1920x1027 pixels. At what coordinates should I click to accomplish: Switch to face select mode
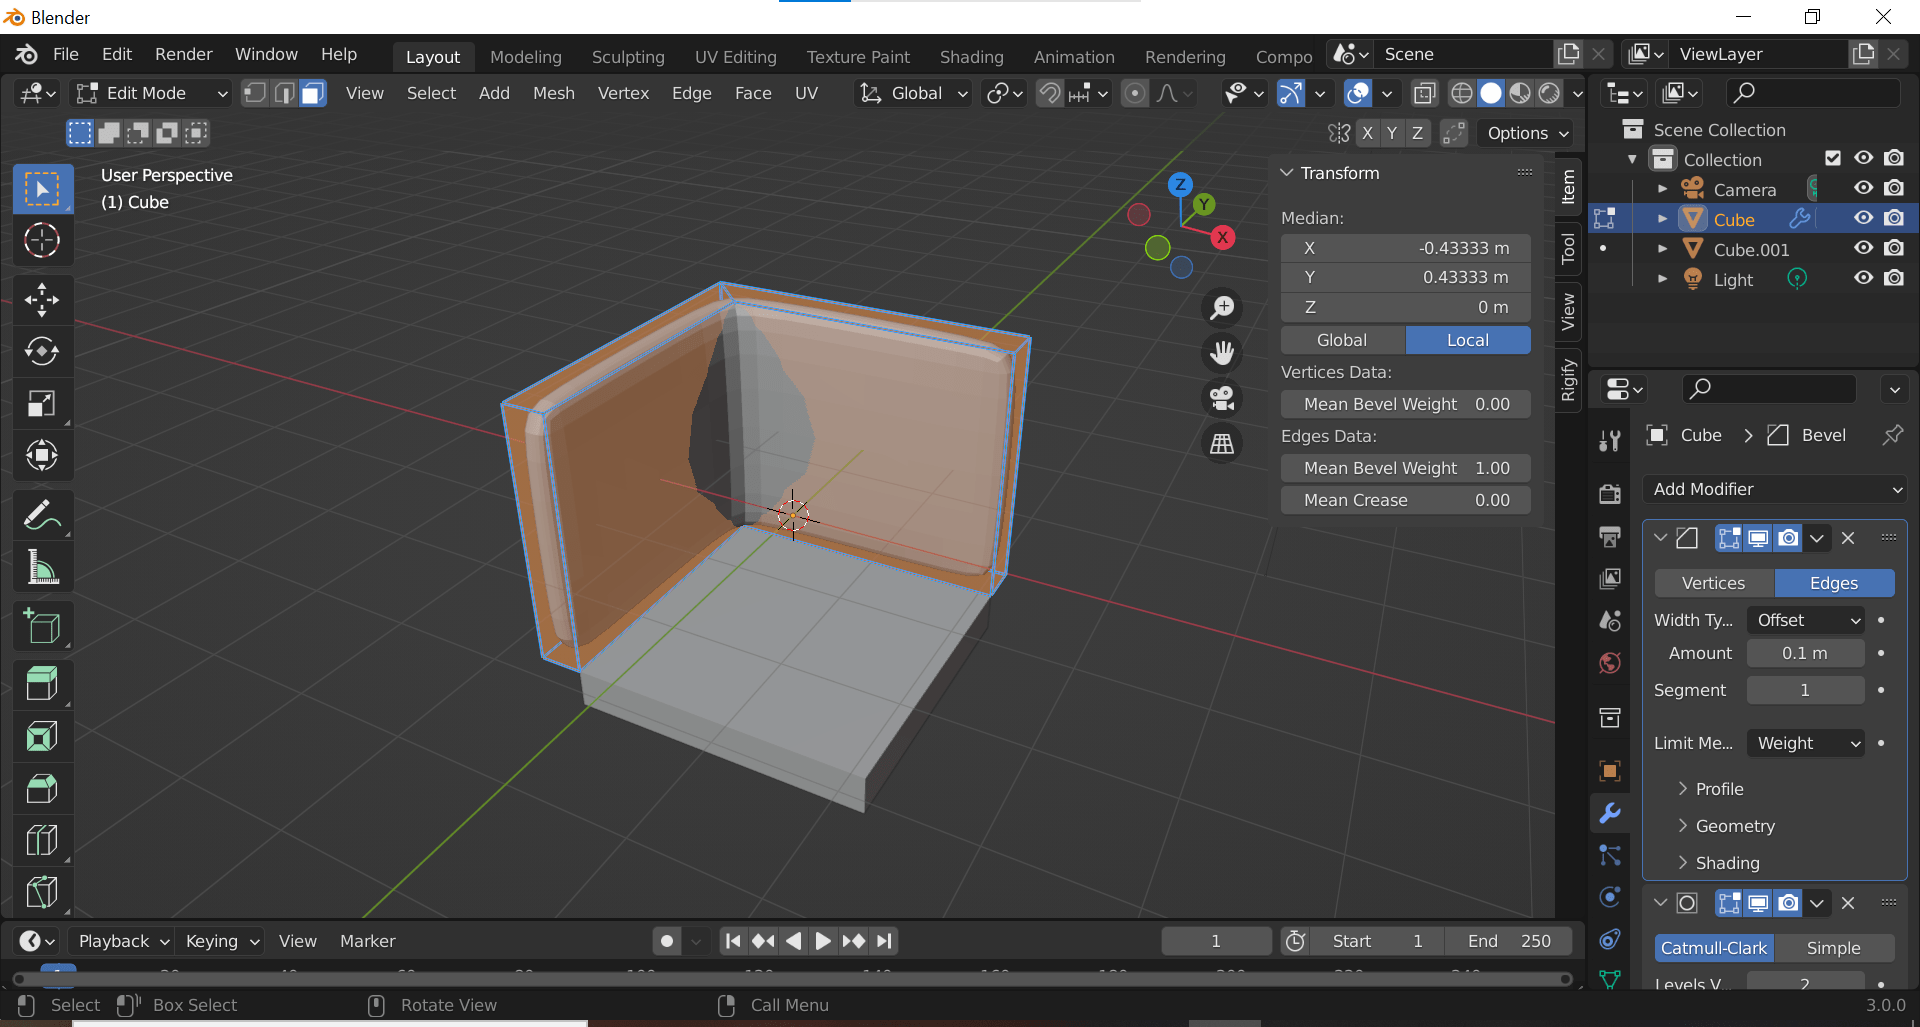click(x=313, y=93)
